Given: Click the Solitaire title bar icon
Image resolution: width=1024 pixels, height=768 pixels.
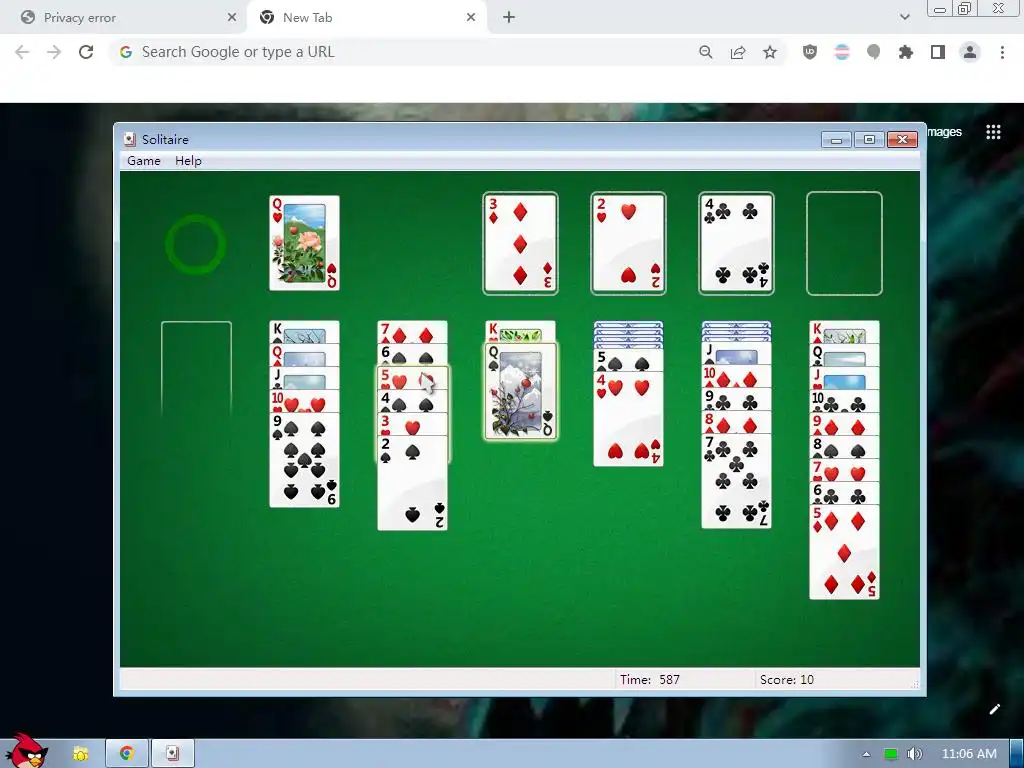Looking at the screenshot, I should (x=130, y=139).
